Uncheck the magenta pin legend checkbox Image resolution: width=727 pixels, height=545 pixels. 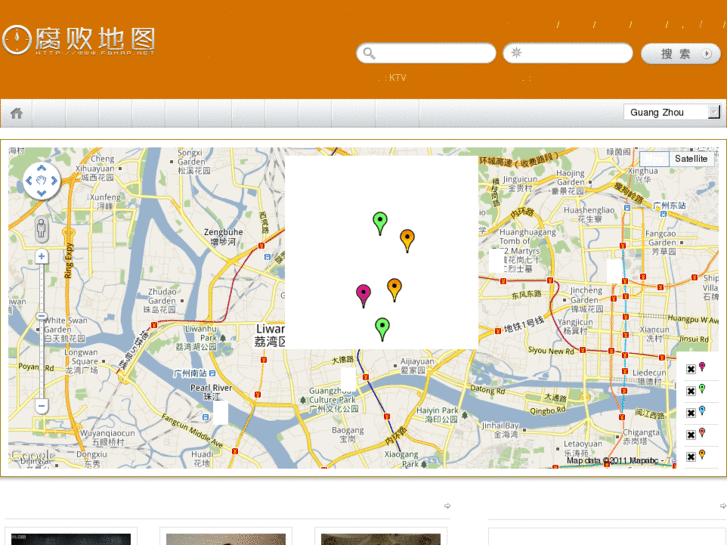[x=691, y=369]
